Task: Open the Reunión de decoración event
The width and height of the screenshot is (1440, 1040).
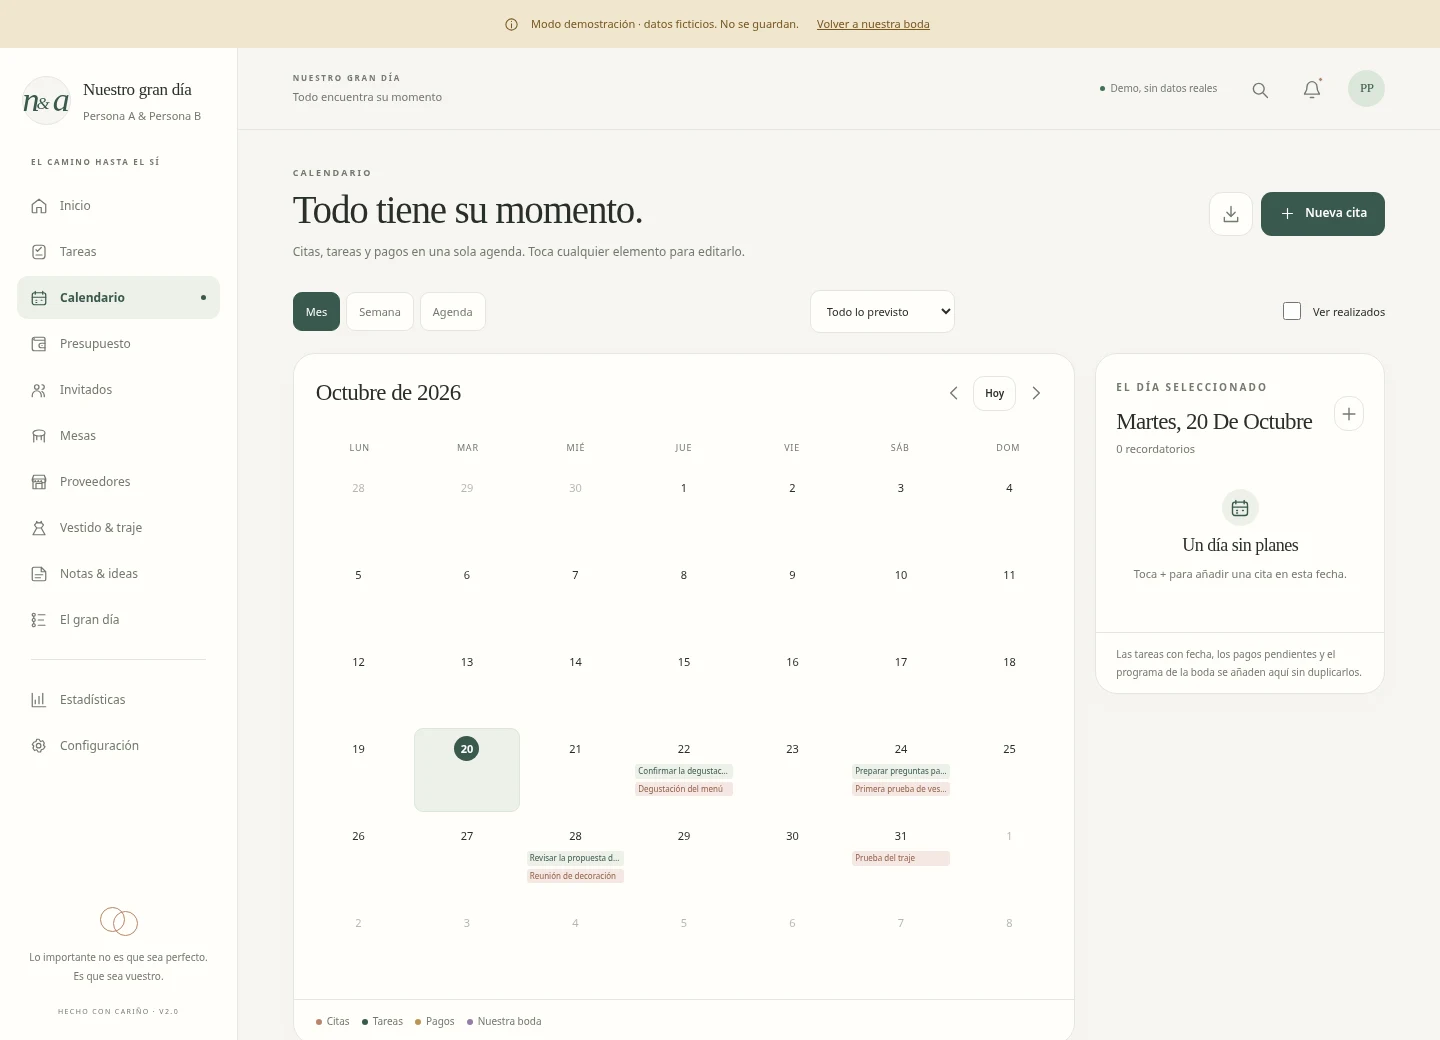Action: coord(575,876)
